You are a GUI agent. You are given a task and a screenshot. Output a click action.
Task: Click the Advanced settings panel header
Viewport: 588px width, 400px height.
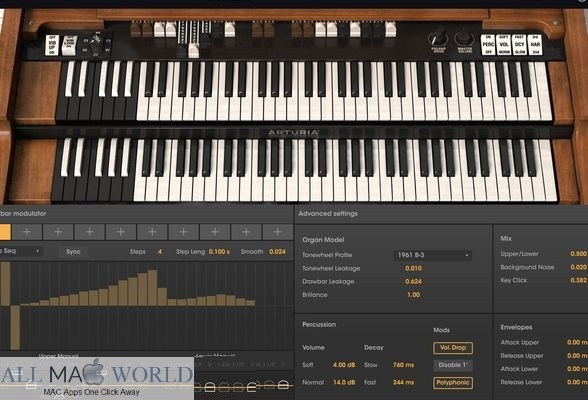328,214
